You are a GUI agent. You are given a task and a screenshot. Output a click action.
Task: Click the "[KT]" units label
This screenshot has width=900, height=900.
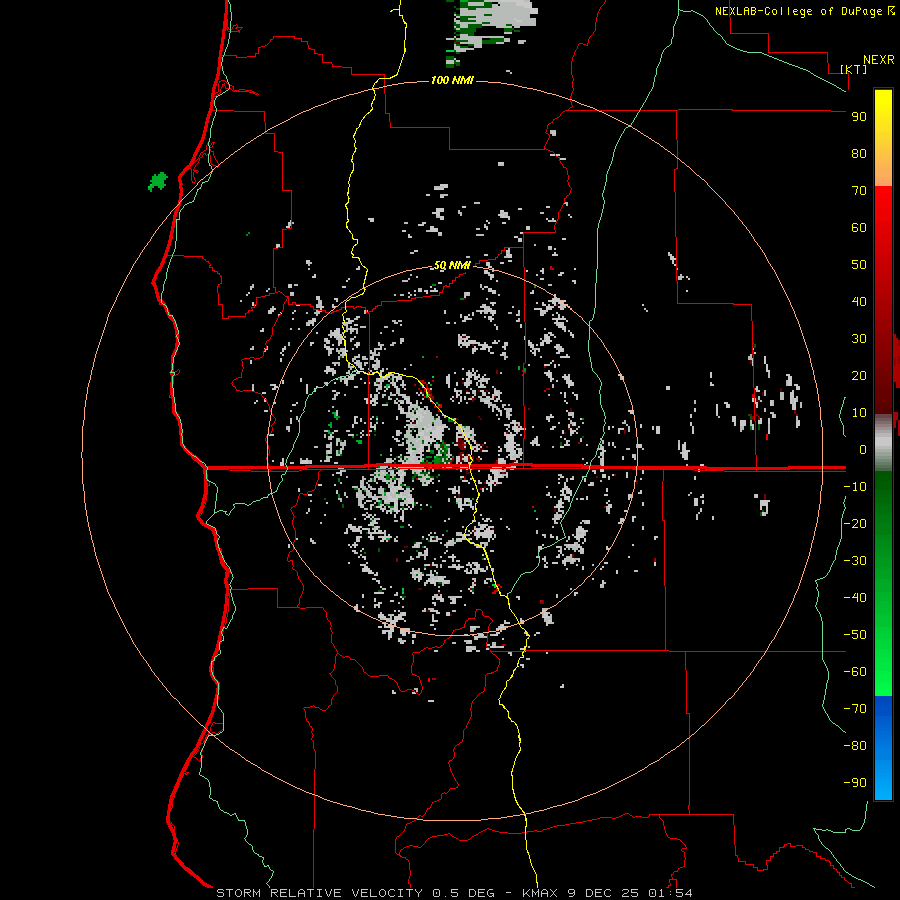(x=854, y=69)
